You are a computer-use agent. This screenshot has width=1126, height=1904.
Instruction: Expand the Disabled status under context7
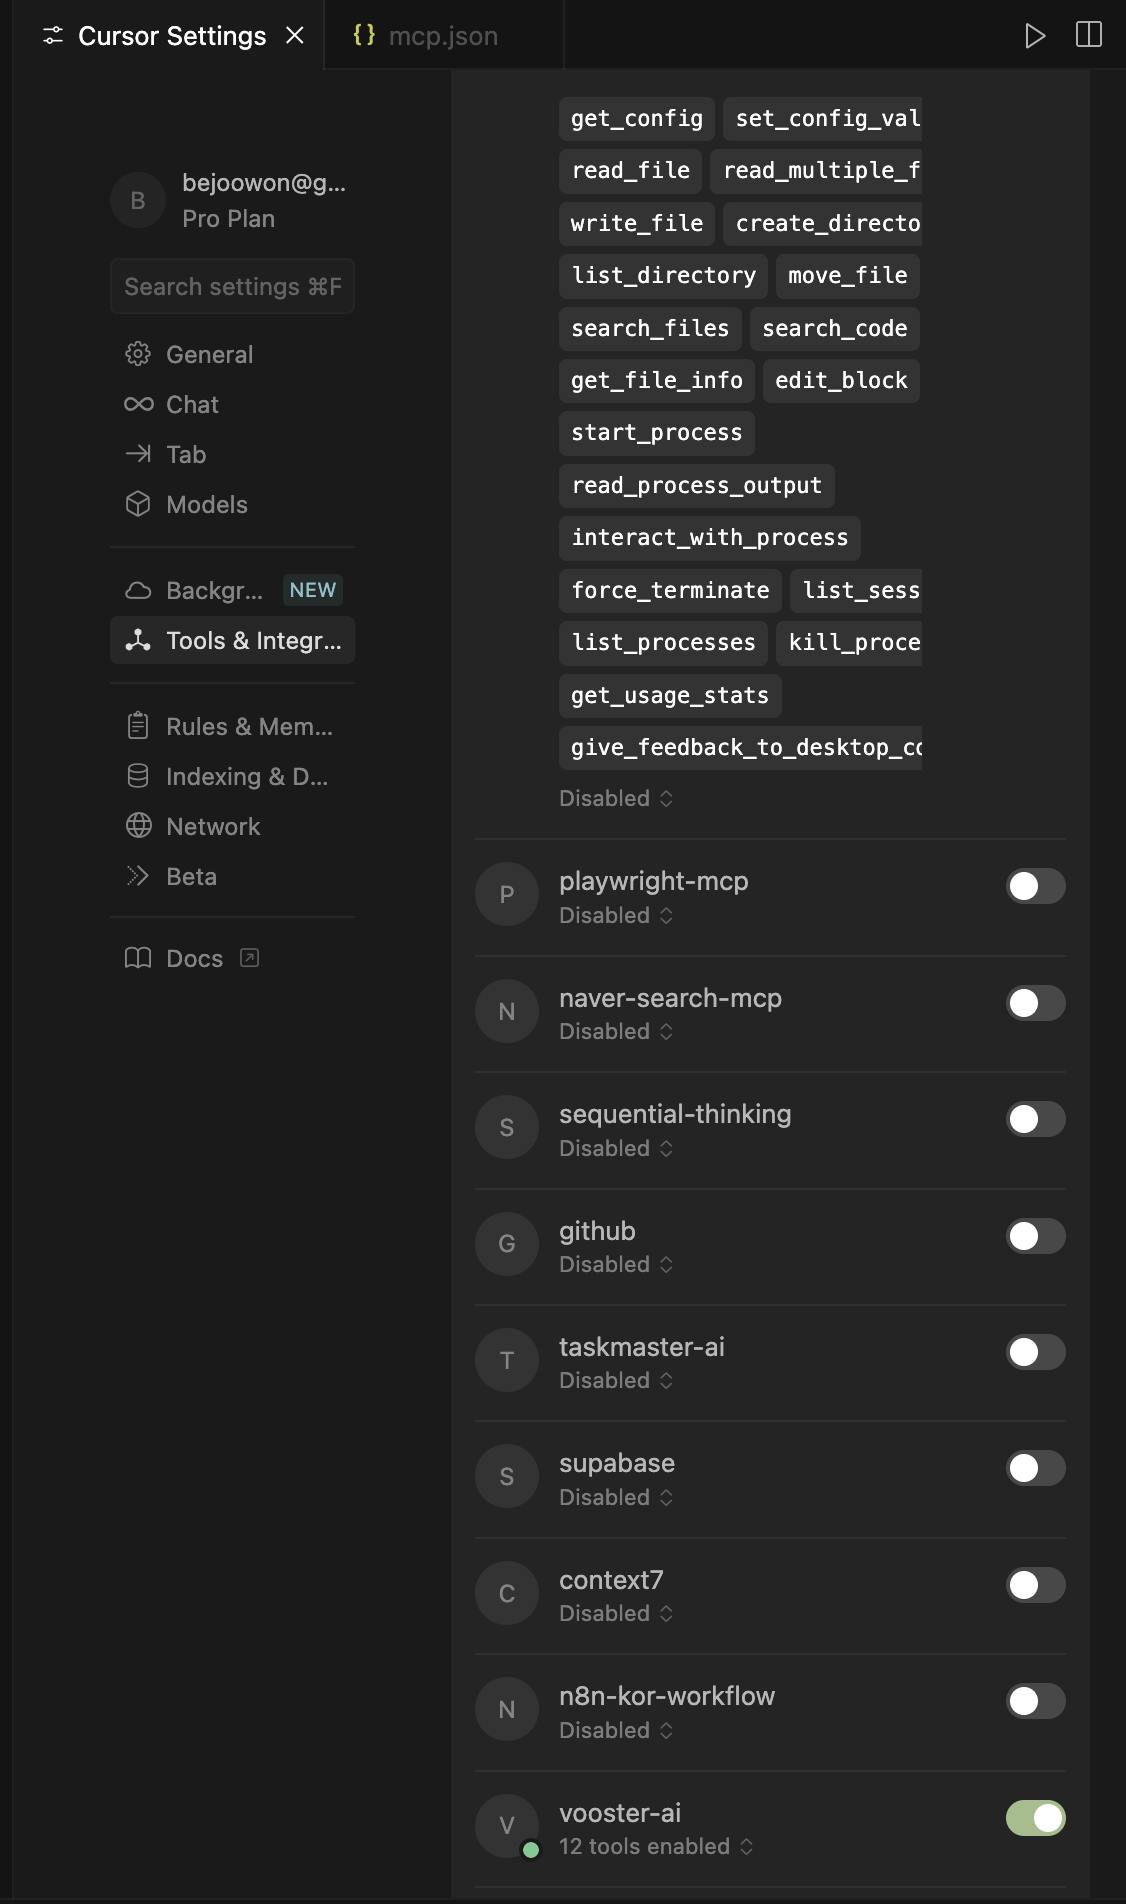pos(616,1613)
